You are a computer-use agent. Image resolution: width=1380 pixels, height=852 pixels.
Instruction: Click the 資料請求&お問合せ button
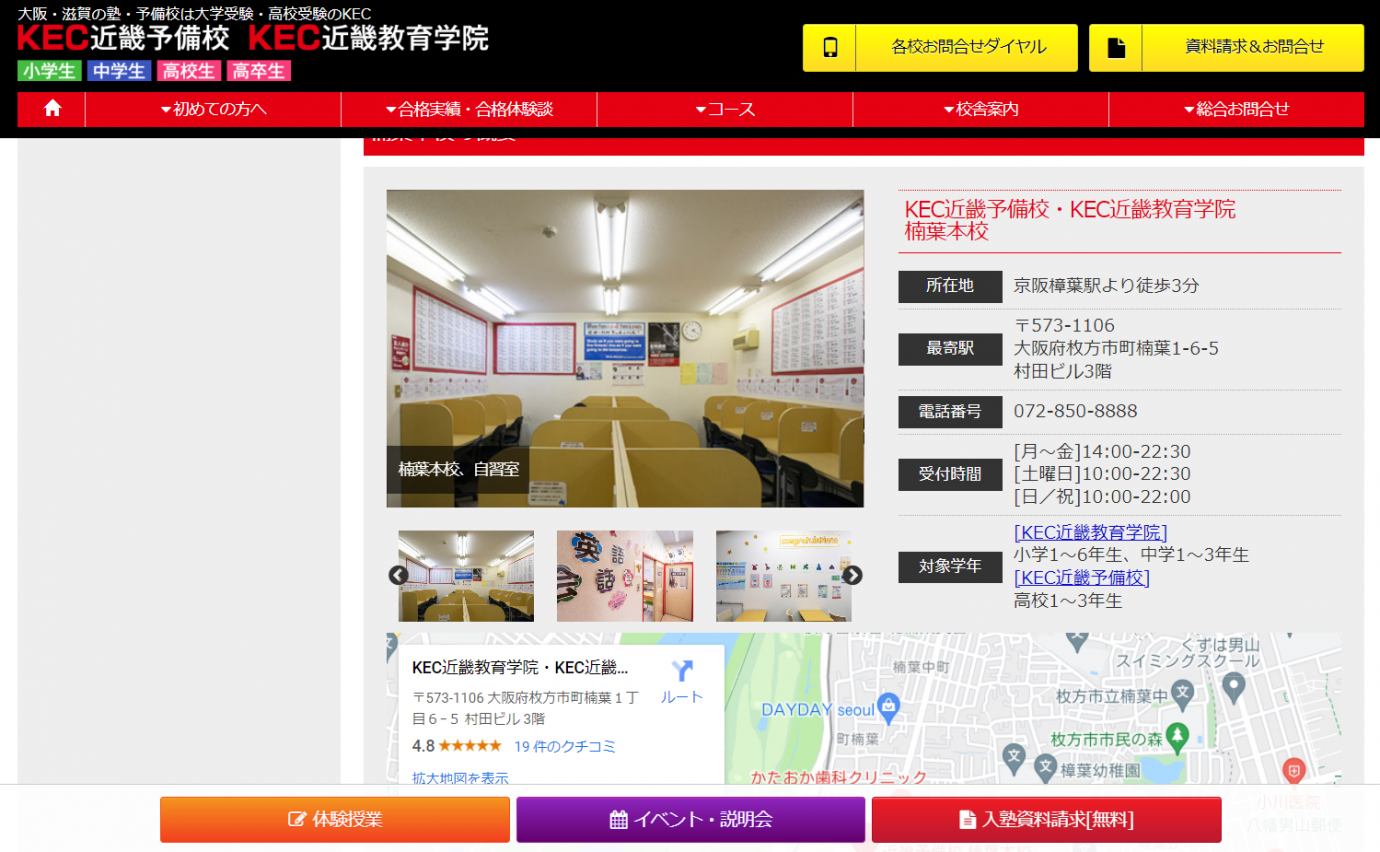tap(1226, 47)
